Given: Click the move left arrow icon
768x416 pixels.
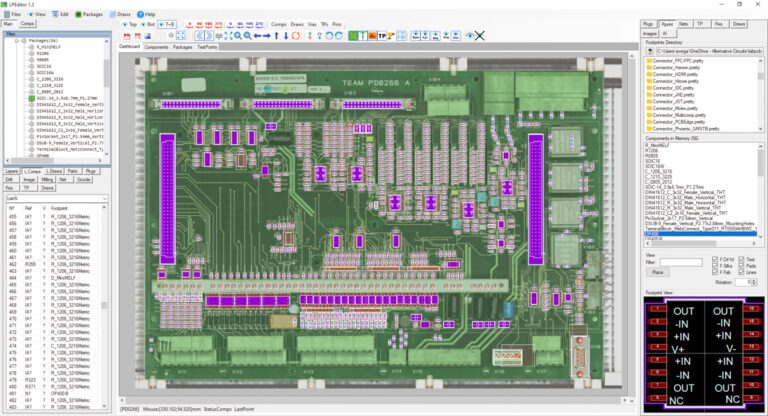Looking at the screenshot, I should 257,36.
